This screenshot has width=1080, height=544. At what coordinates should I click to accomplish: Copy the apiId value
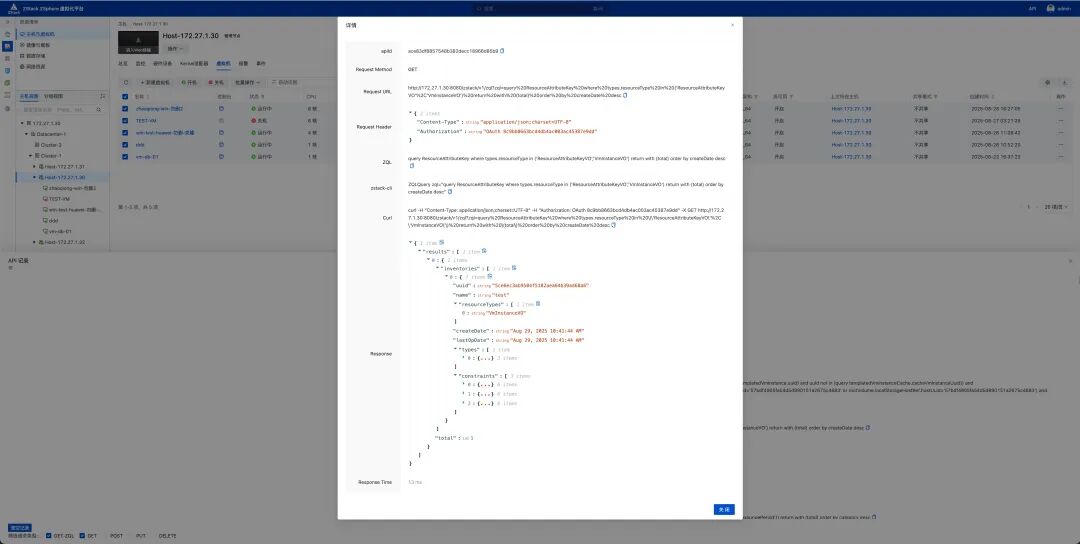point(502,50)
